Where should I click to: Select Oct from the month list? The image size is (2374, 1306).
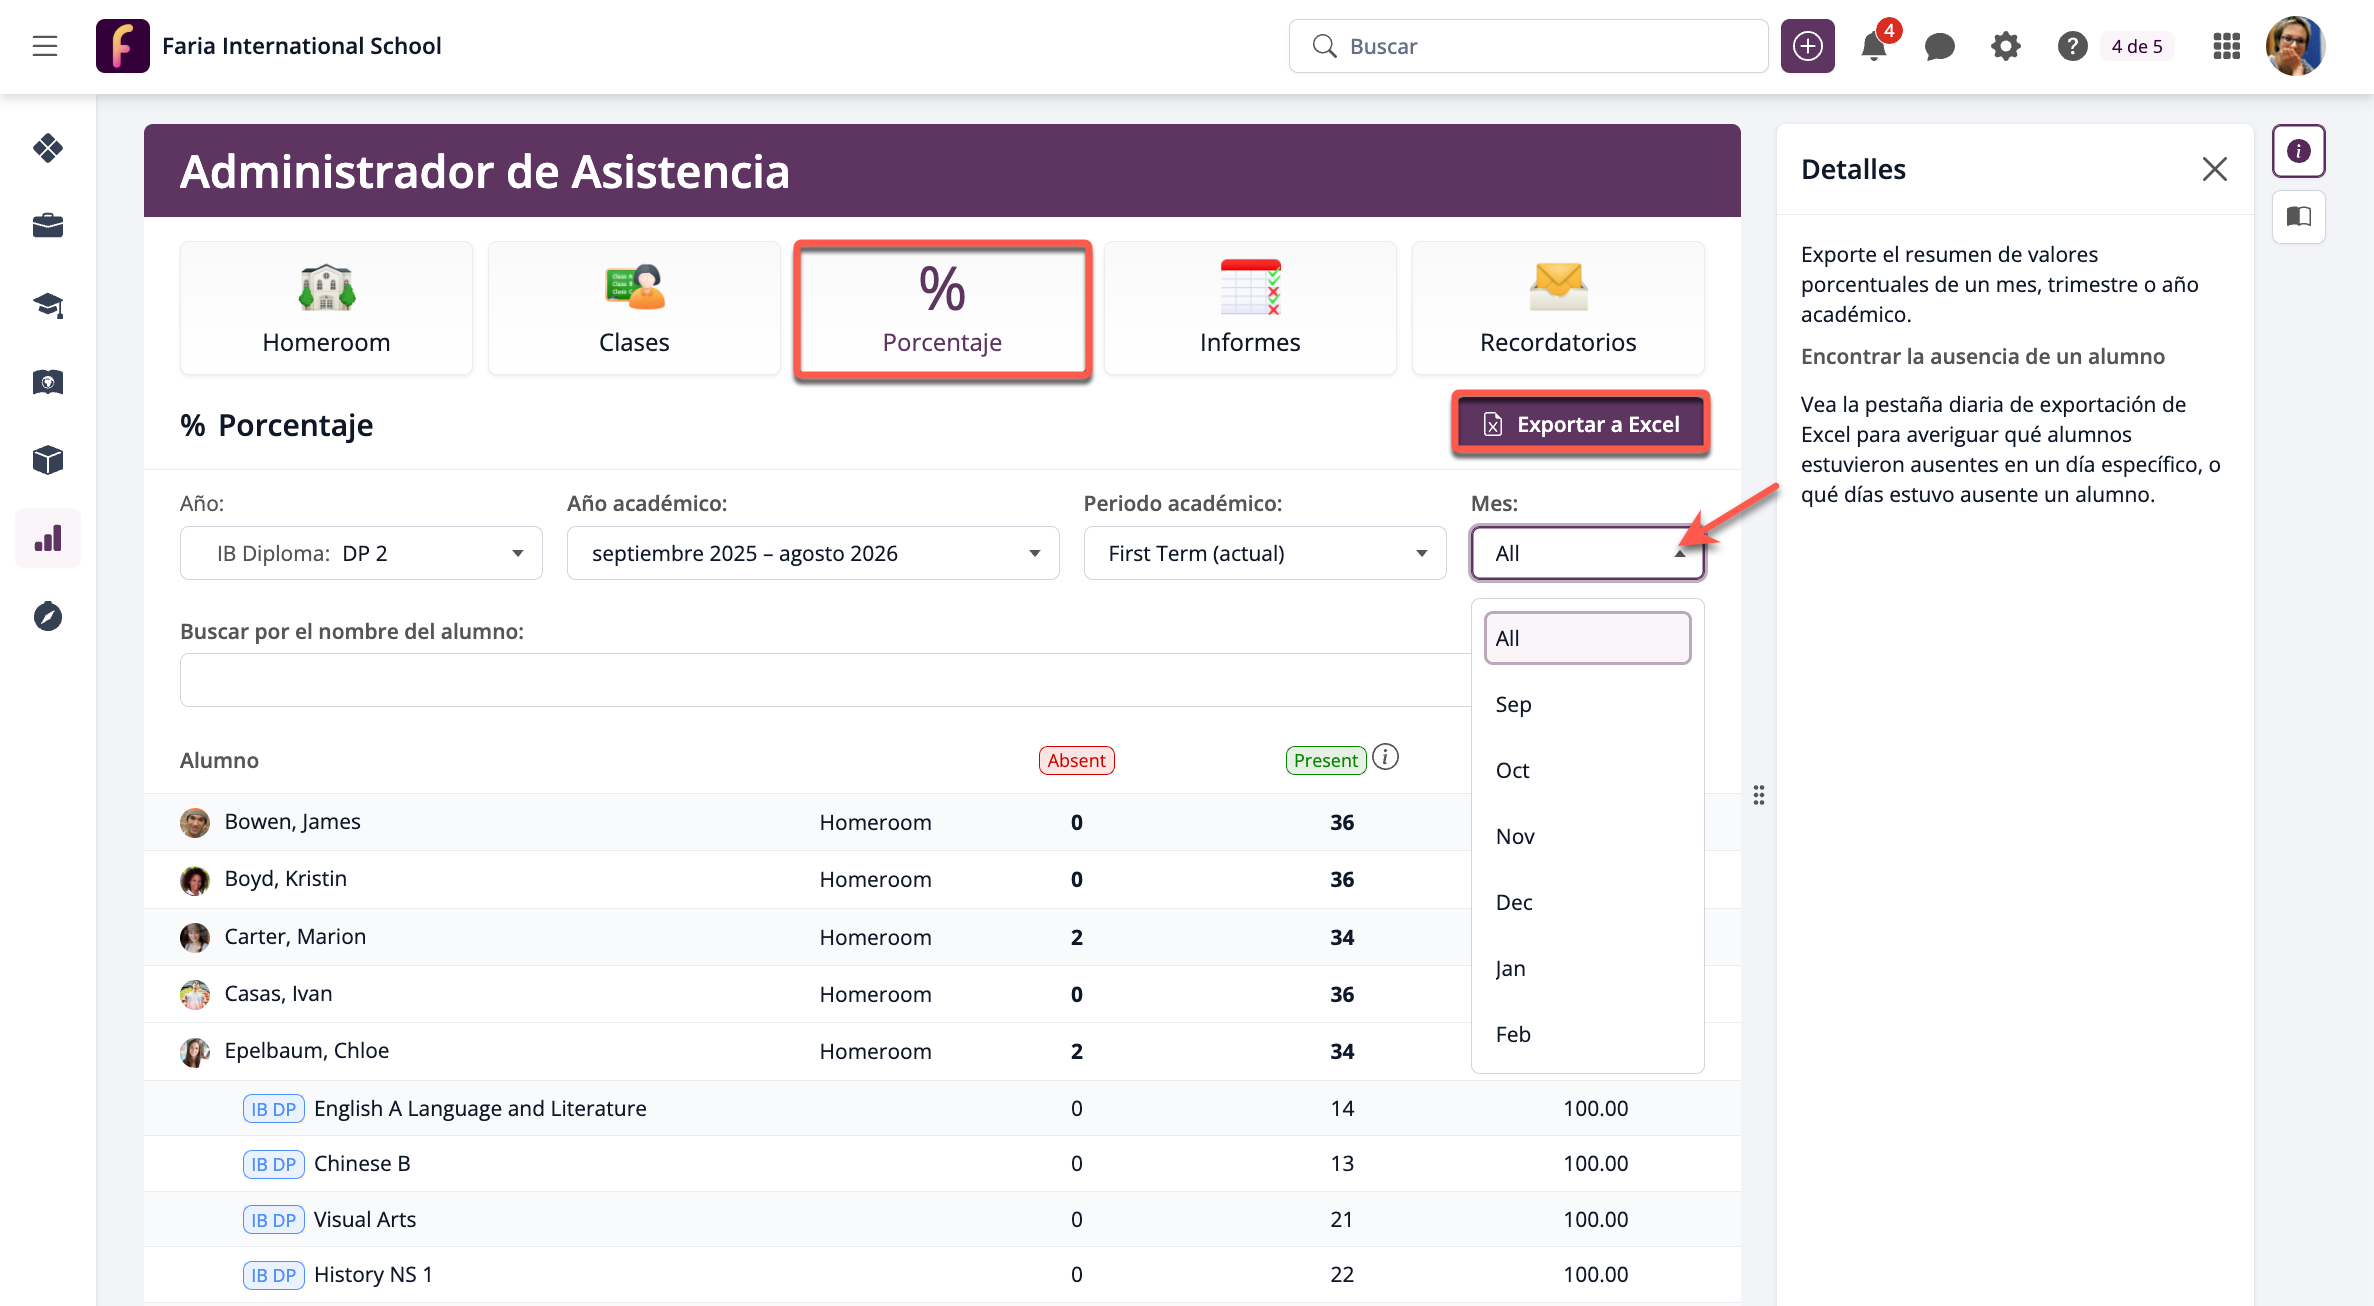tap(1513, 770)
